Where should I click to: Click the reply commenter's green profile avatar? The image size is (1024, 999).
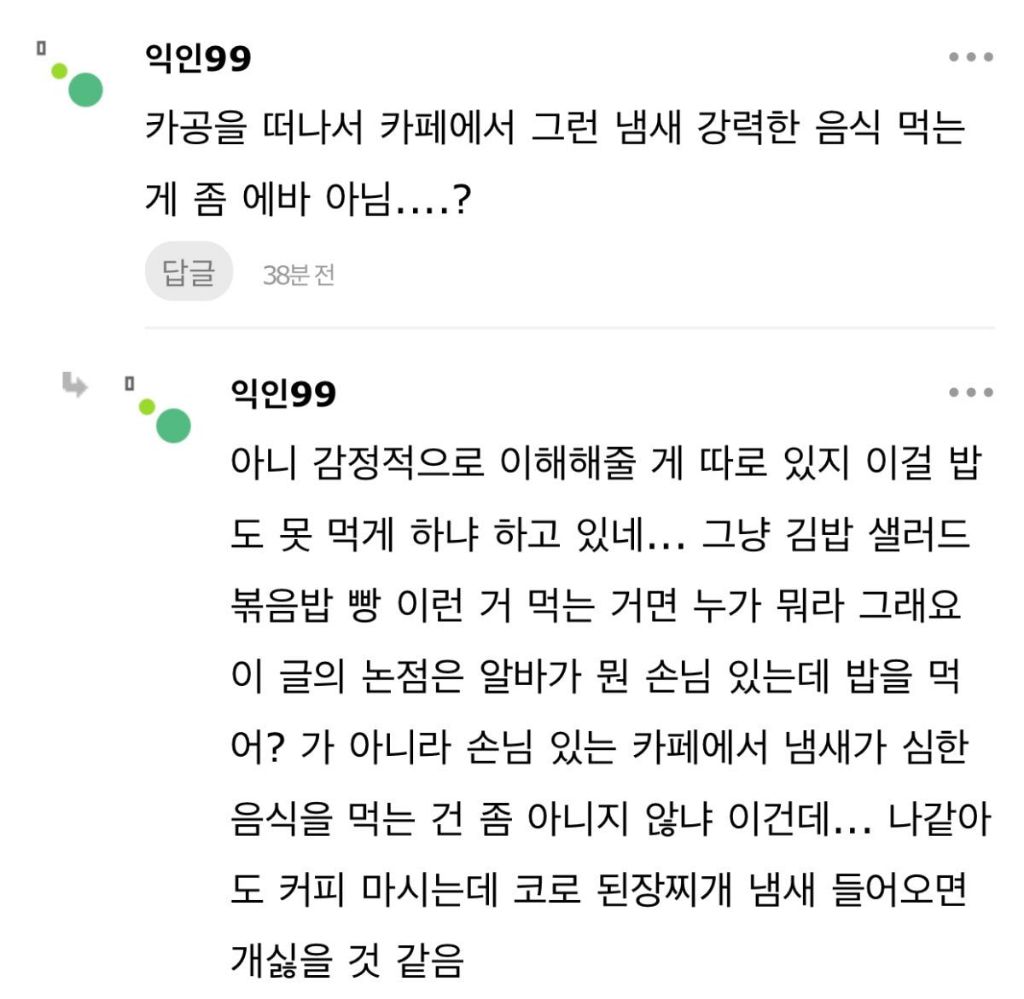[x=171, y=425]
